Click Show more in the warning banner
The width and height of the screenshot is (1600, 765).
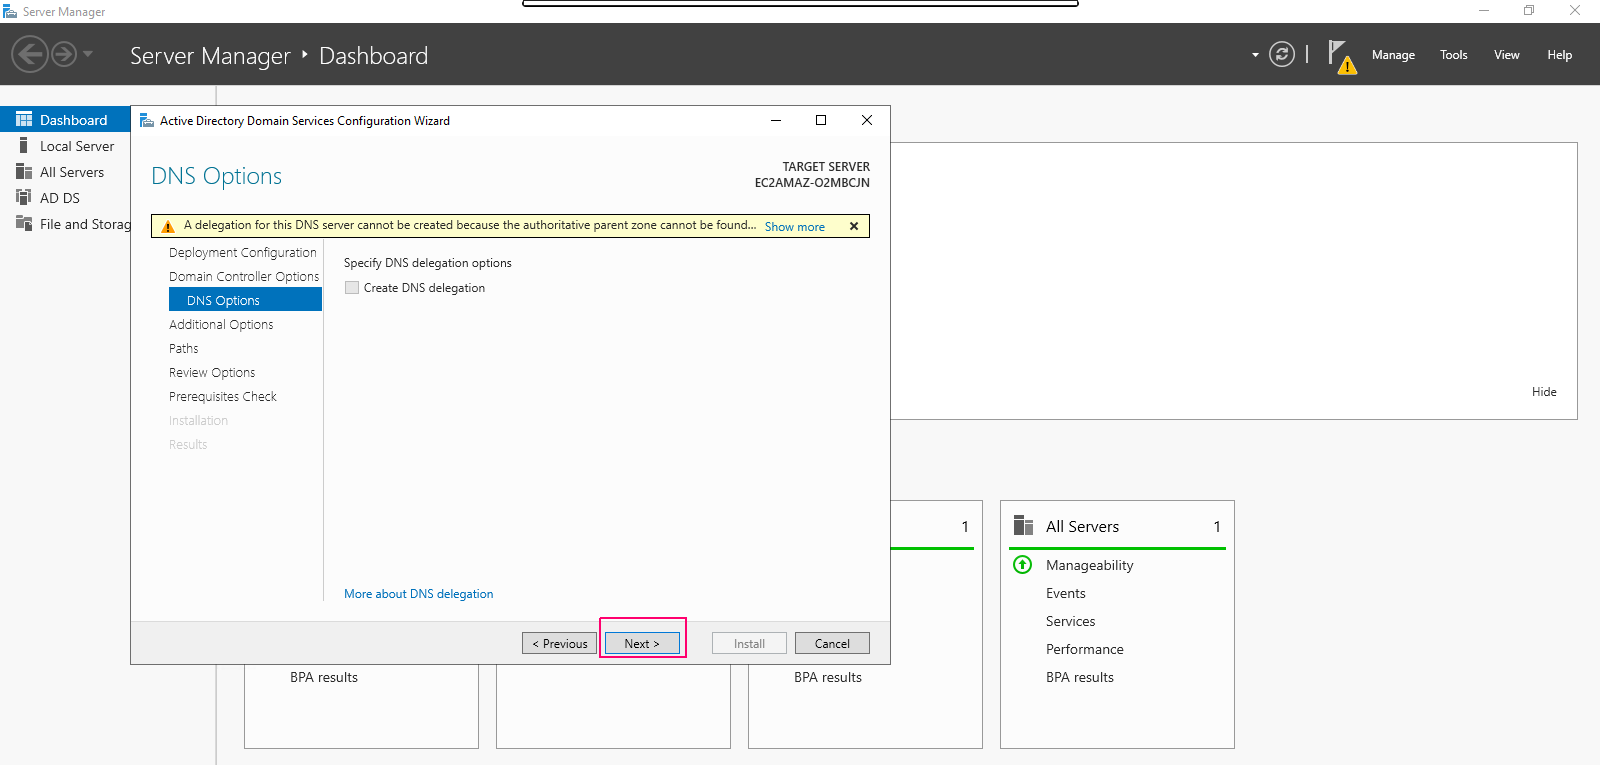795,227
